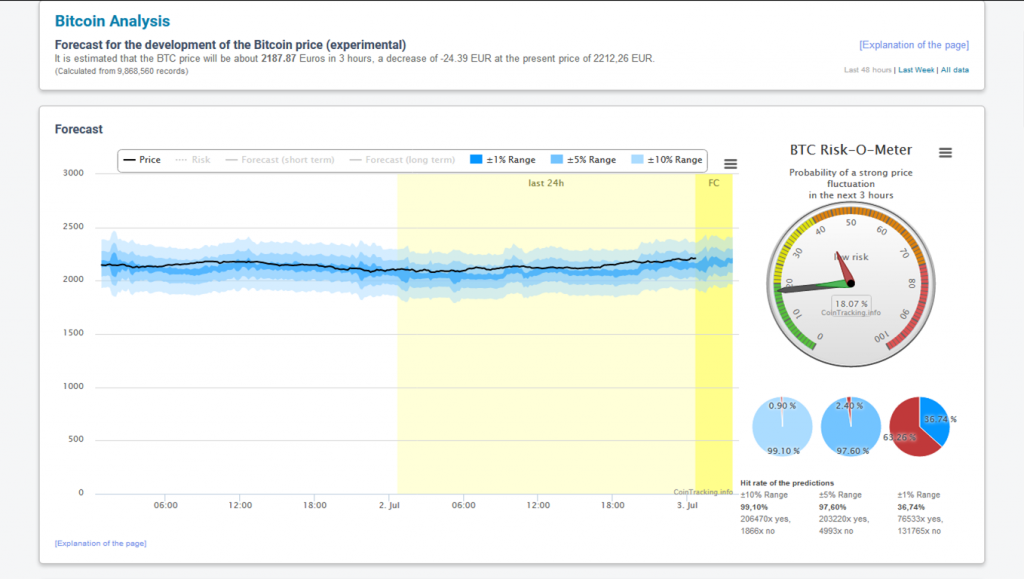Click the ±1% Range legend color swatch
The image size is (1024, 579).
pos(476,159)
